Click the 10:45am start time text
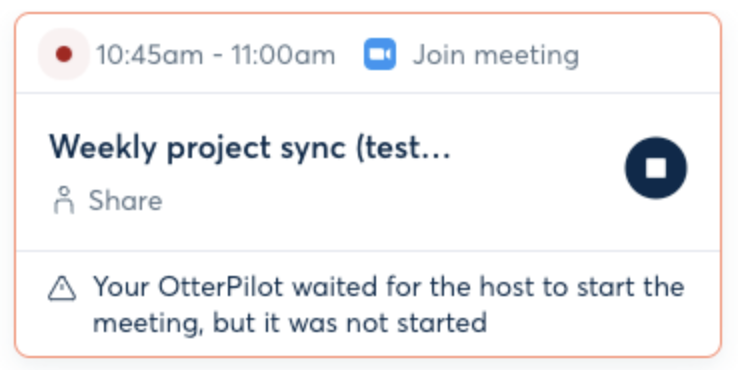 point(149,55)
